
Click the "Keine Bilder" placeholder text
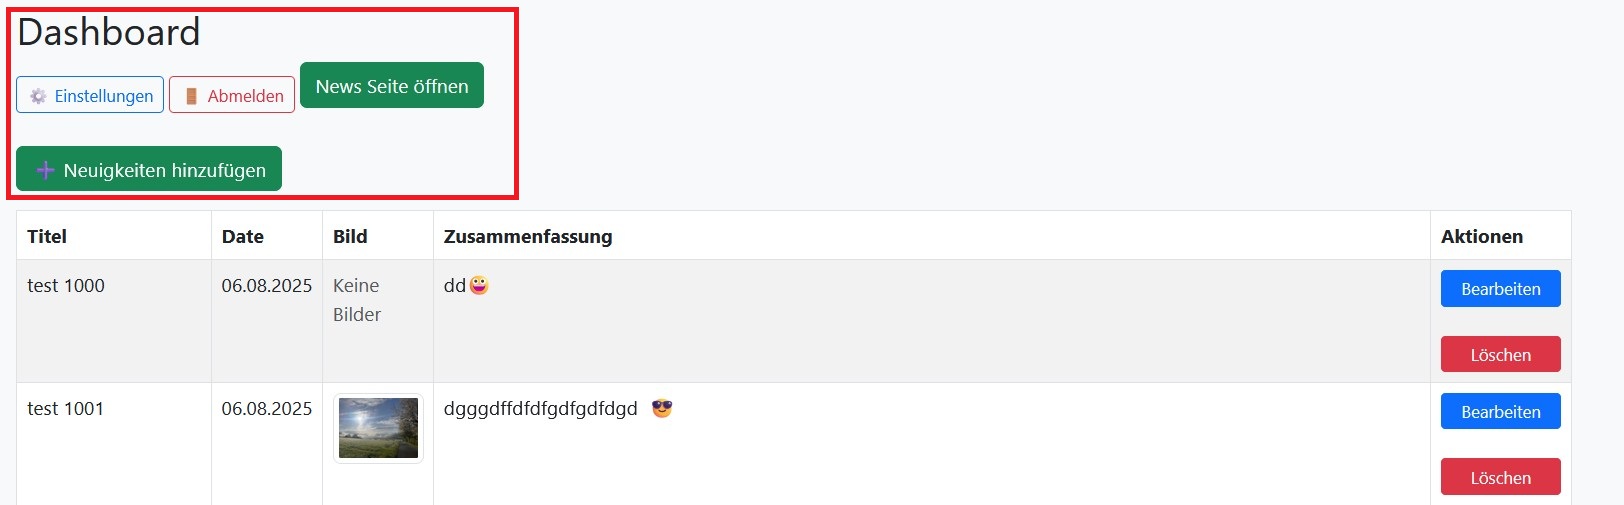357,300
